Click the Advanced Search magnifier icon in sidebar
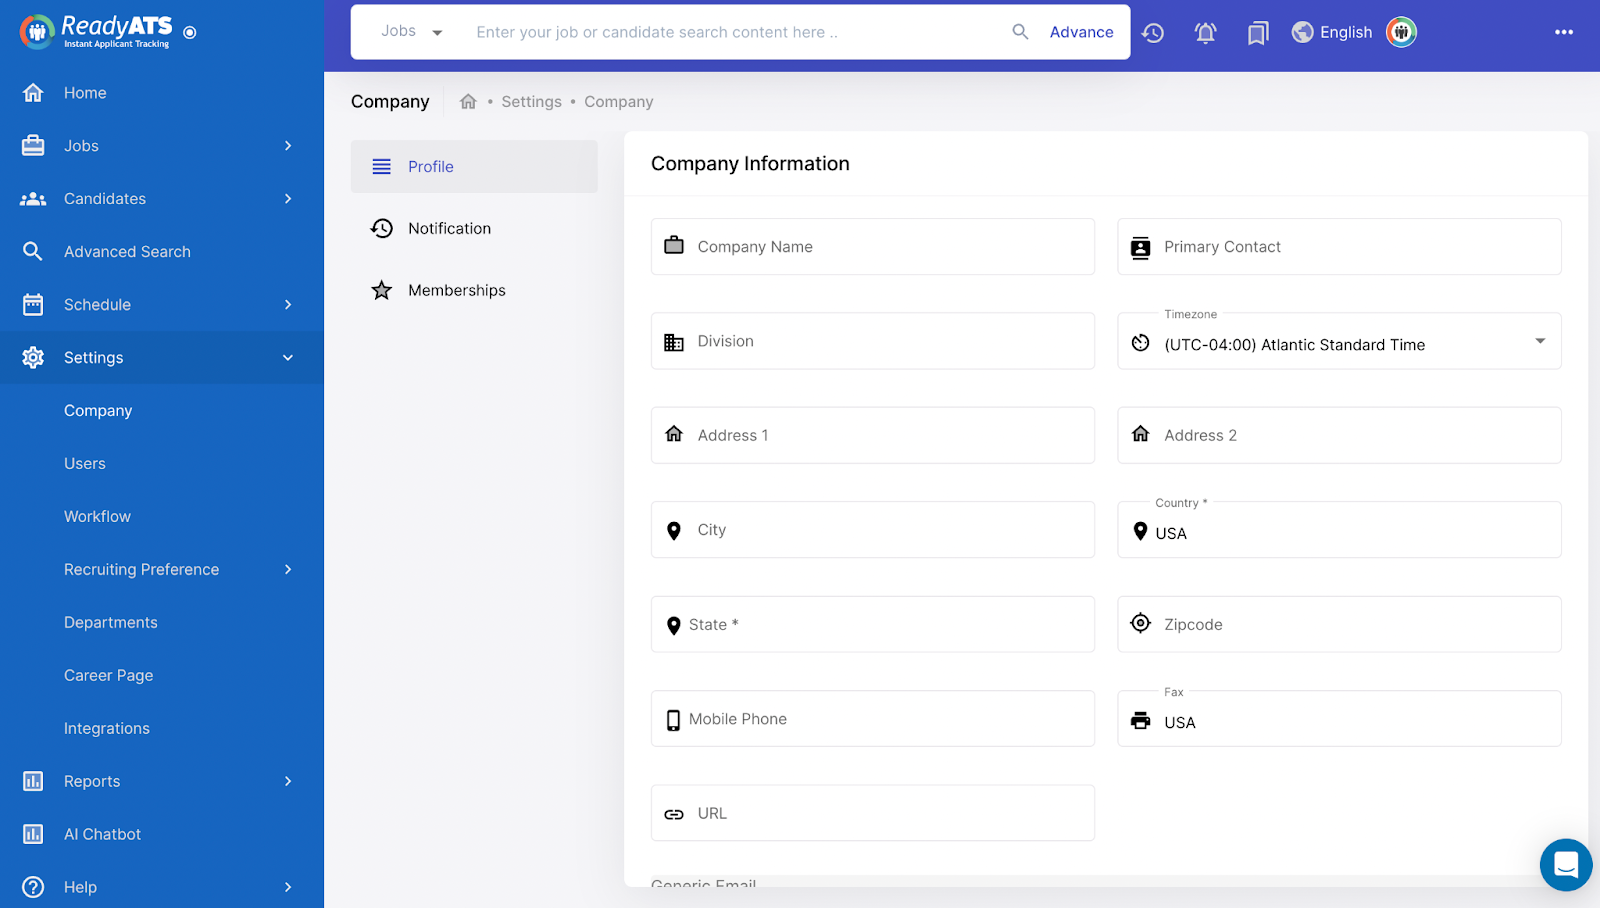1600x908 pixels. pyautogui.click(x=33, y=252)
